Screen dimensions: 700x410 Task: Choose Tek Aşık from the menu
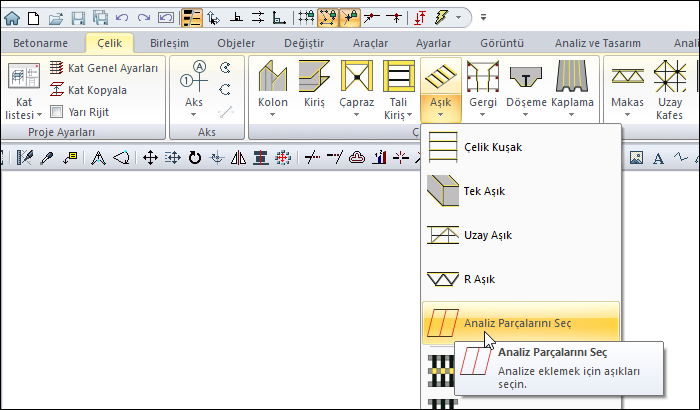pyautogui.click(x=521, y=191)
